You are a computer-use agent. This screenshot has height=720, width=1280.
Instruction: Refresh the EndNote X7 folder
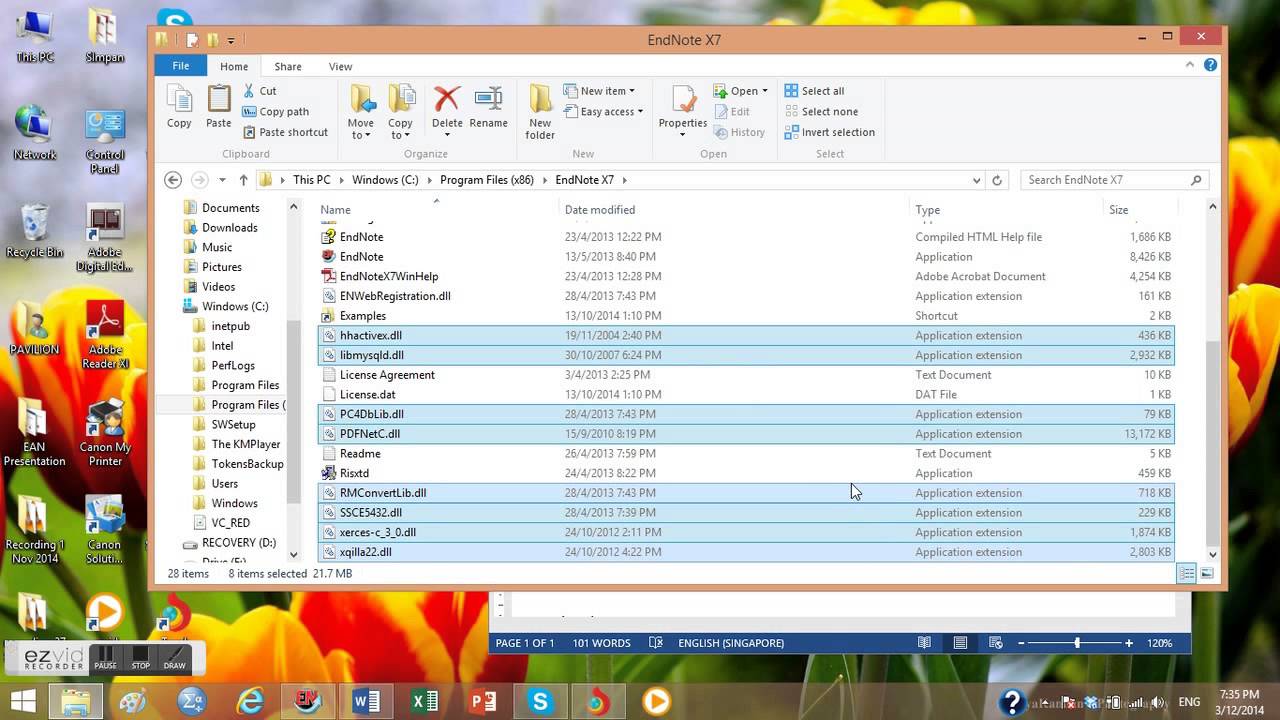point(997,180)
